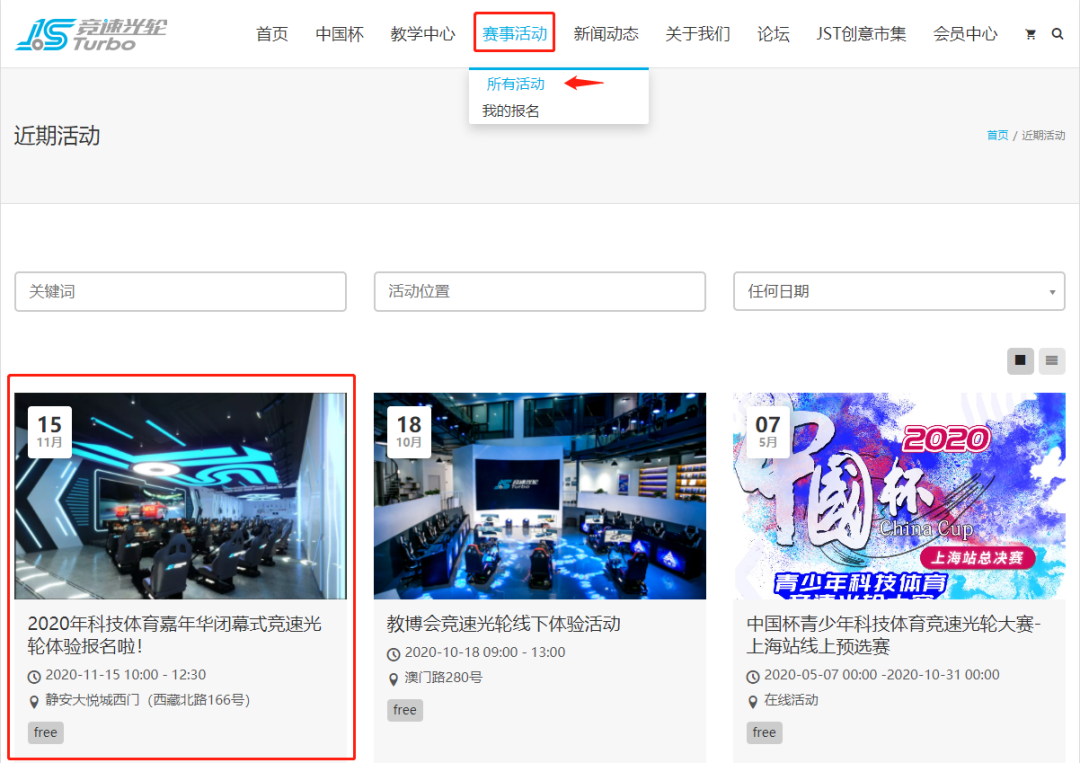1080x763 pixels.
Task: Switch to grid view layout
Action: (x=1020, y=360)
